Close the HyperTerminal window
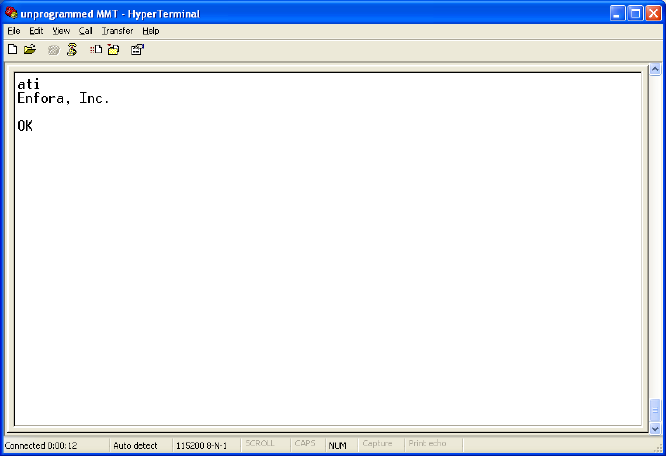 653,14
